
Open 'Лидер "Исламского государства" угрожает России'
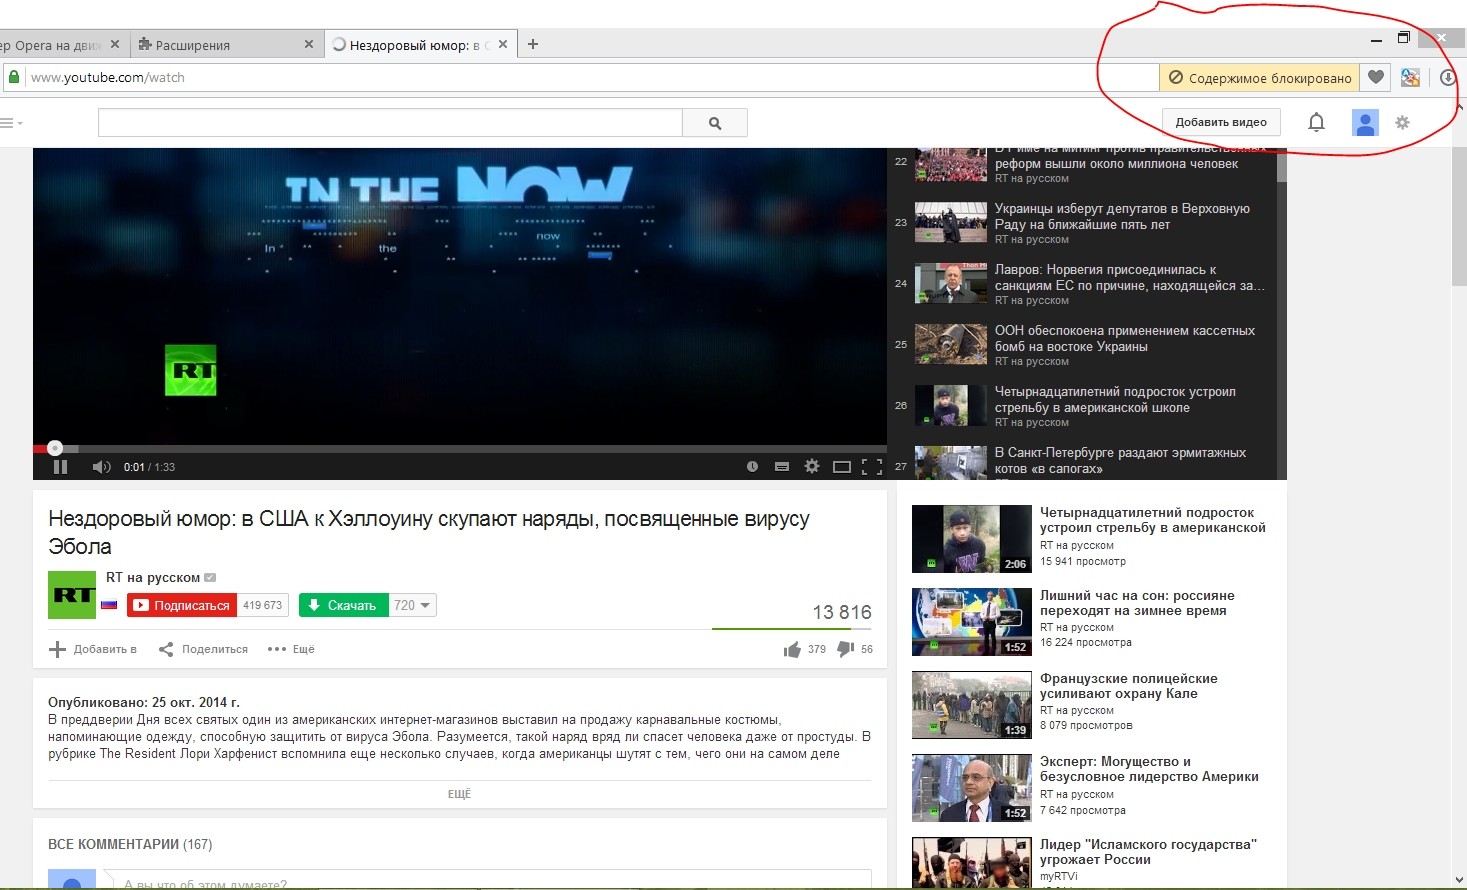click(x=1148, y=852)
